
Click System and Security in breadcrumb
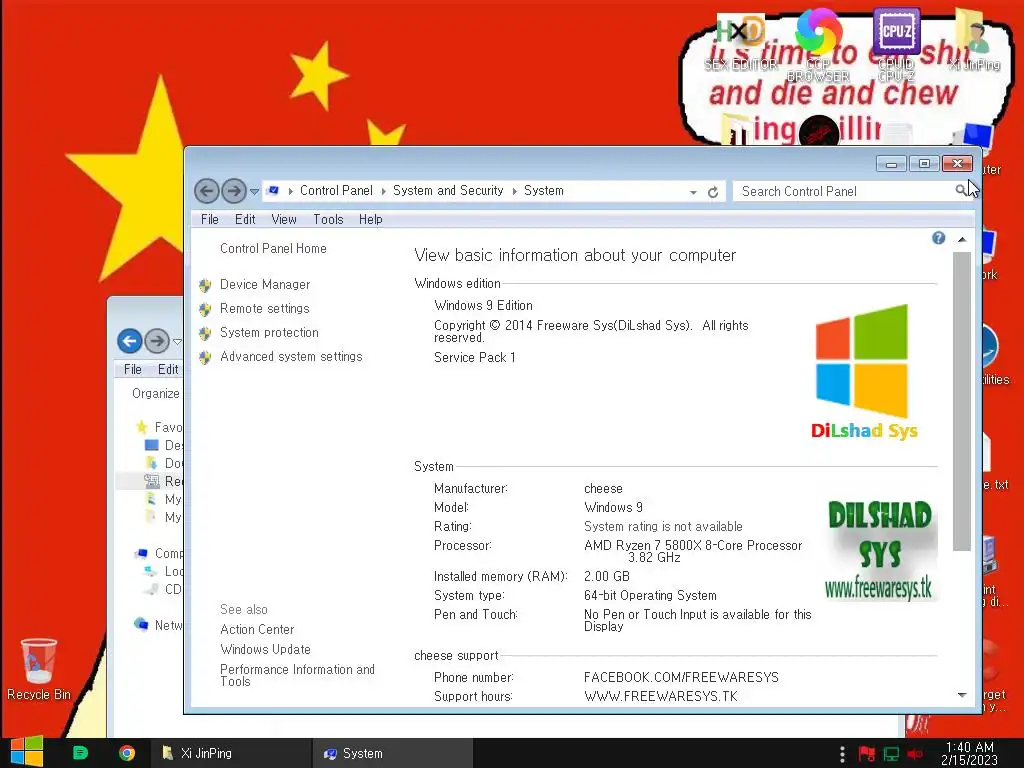(x=448, y=191)
